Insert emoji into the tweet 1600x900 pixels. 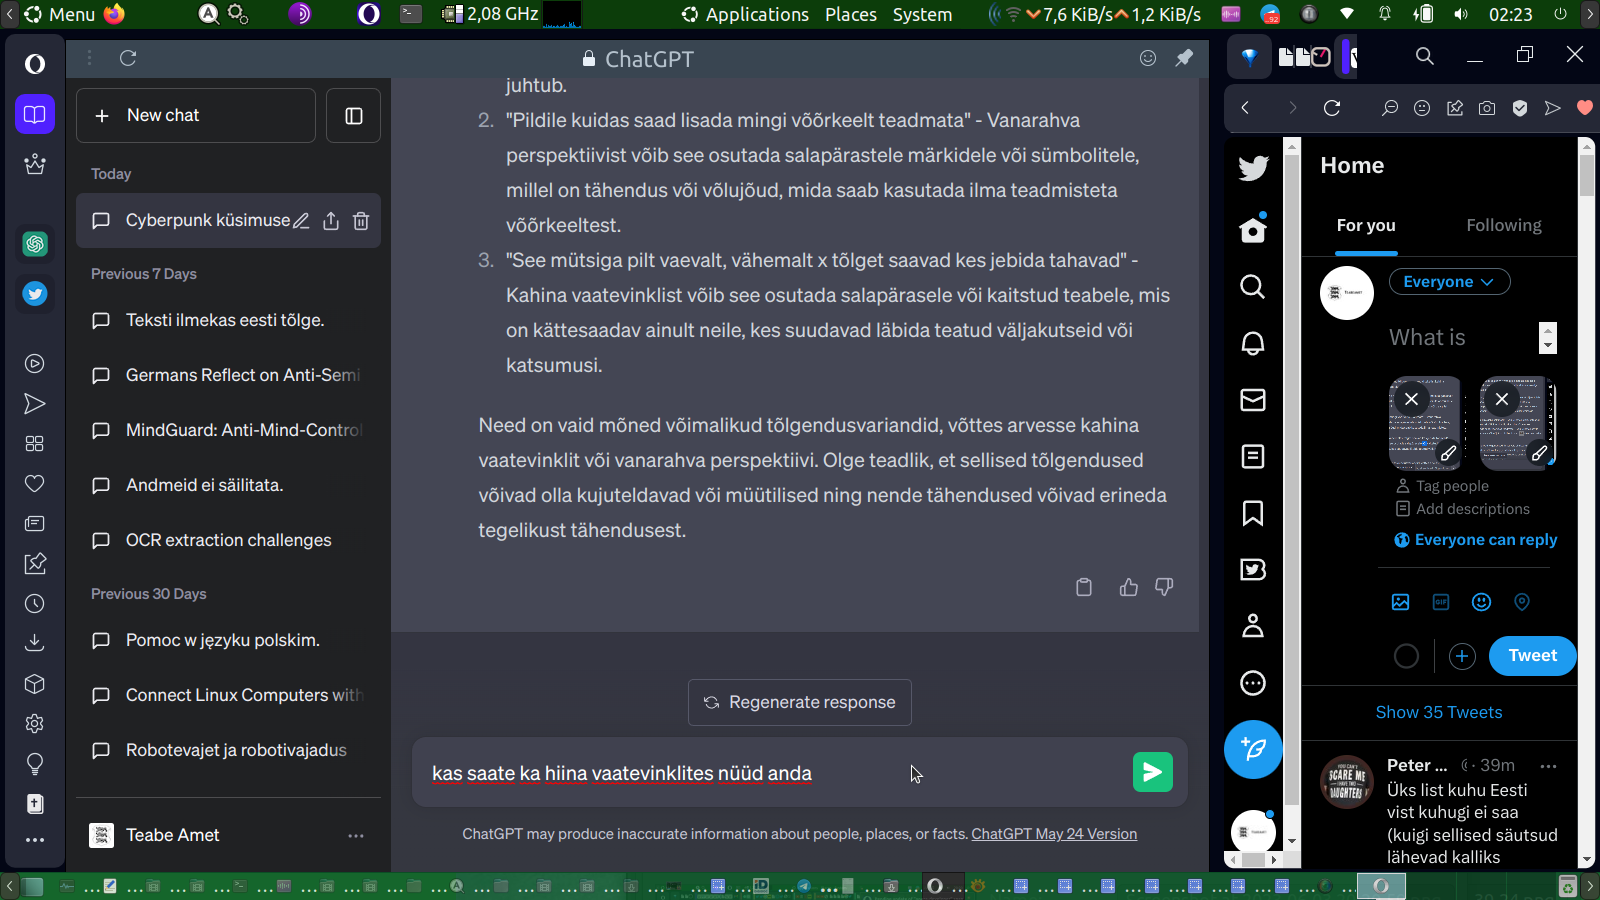pyautogui.click(x=1482, y=602)
